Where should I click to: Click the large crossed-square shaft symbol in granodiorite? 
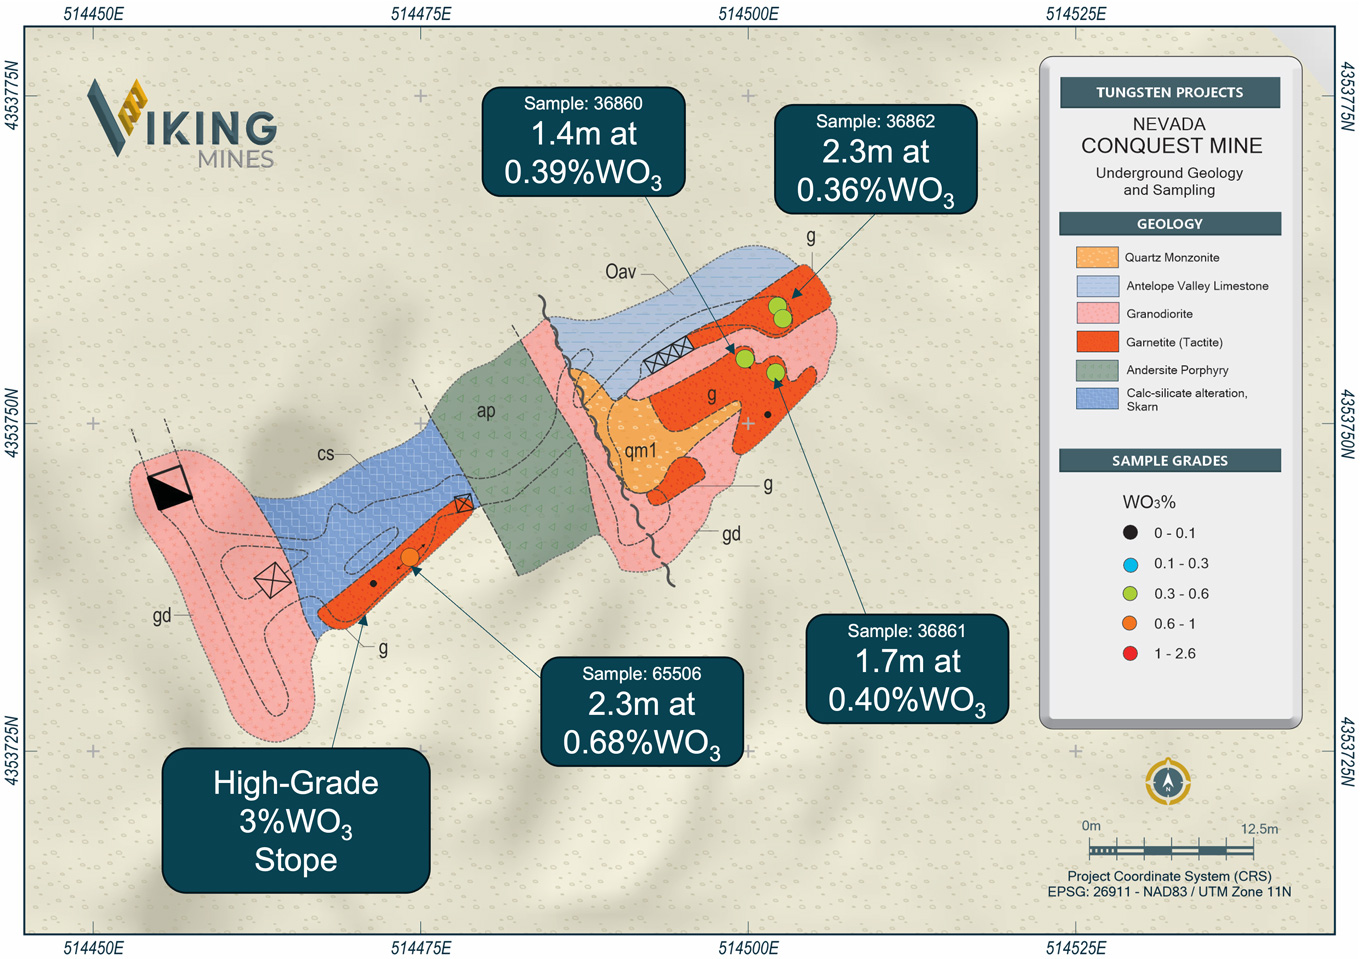272,579
